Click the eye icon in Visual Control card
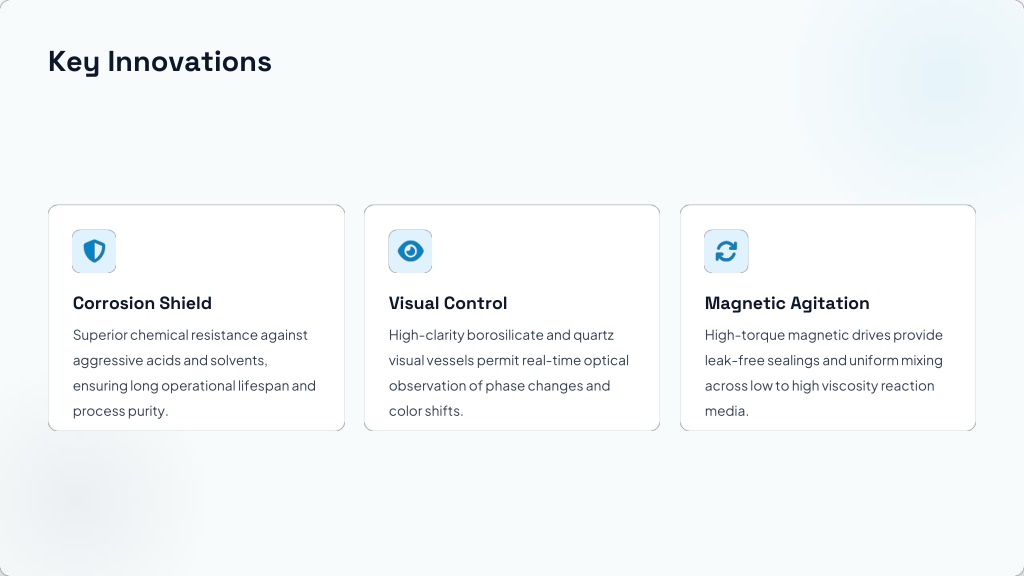1024x576 pixels. pos(410,251)
